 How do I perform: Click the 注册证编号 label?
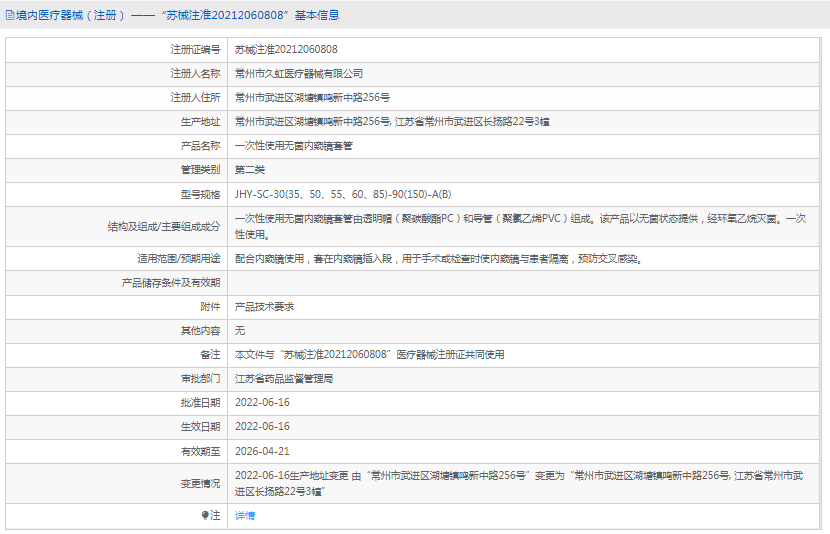(195, 50)
